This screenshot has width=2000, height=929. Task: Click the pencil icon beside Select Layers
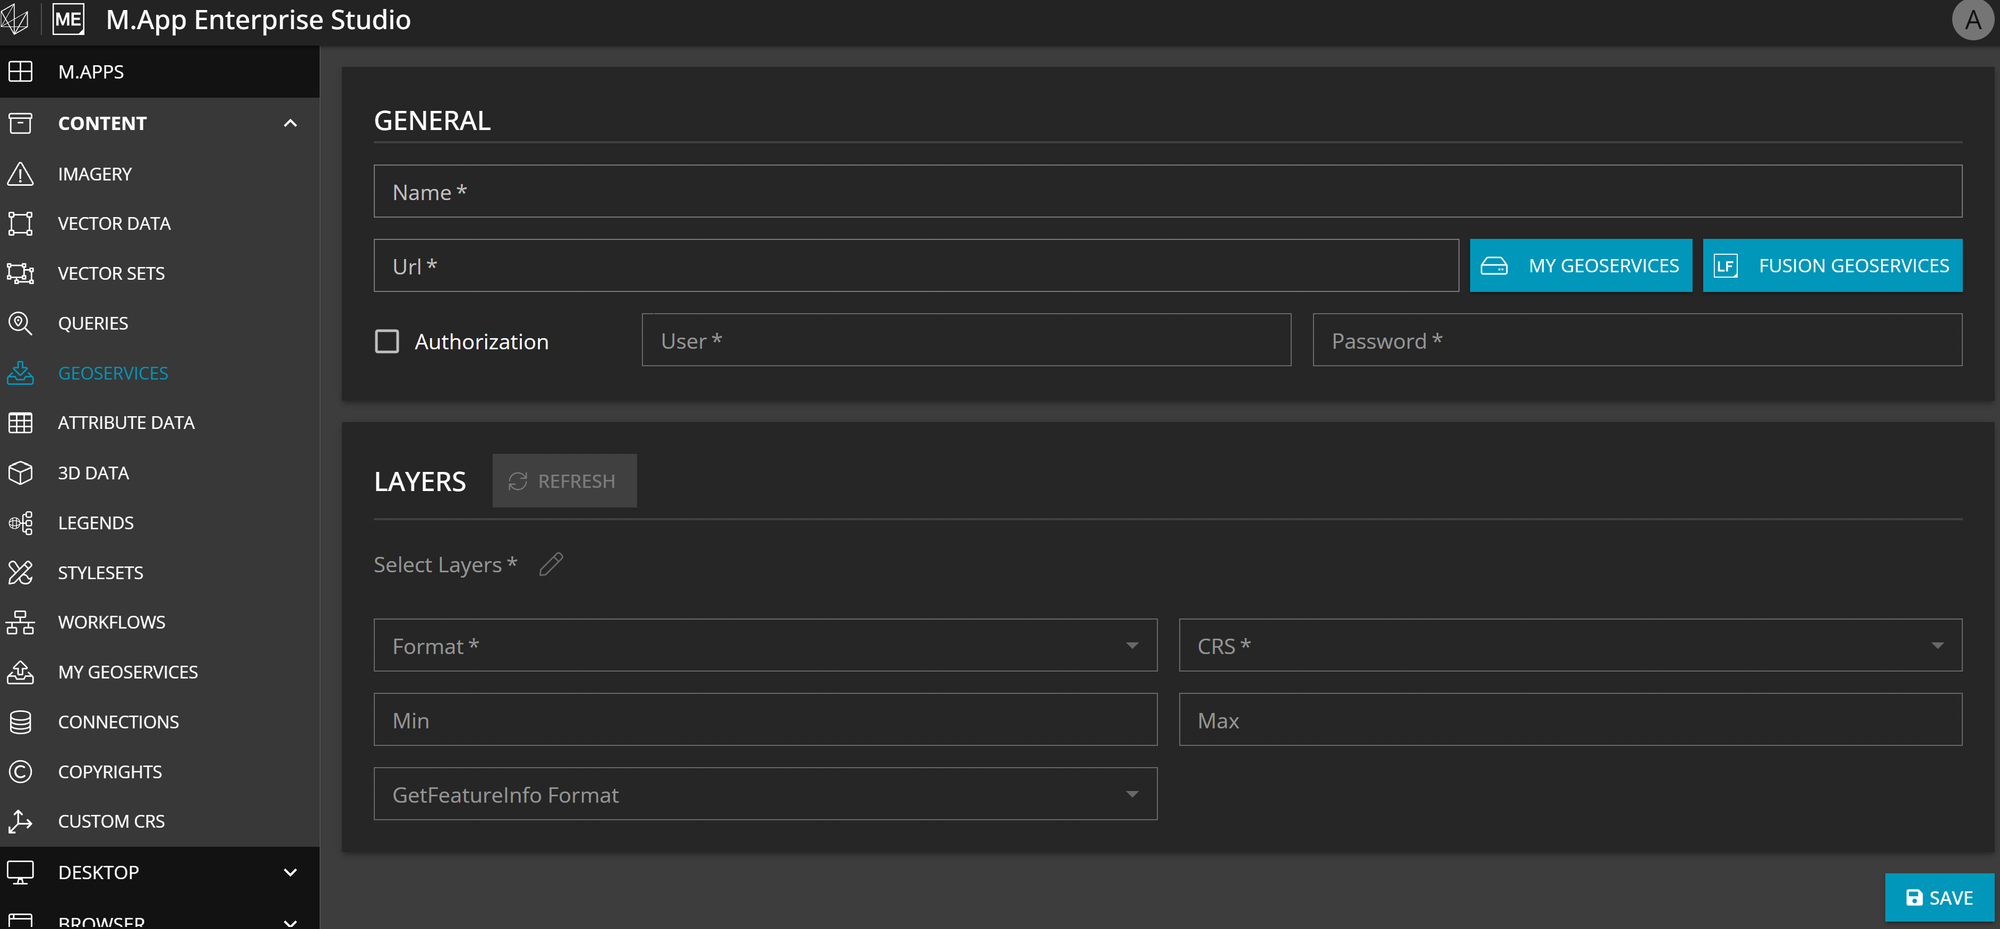[551, 564]
